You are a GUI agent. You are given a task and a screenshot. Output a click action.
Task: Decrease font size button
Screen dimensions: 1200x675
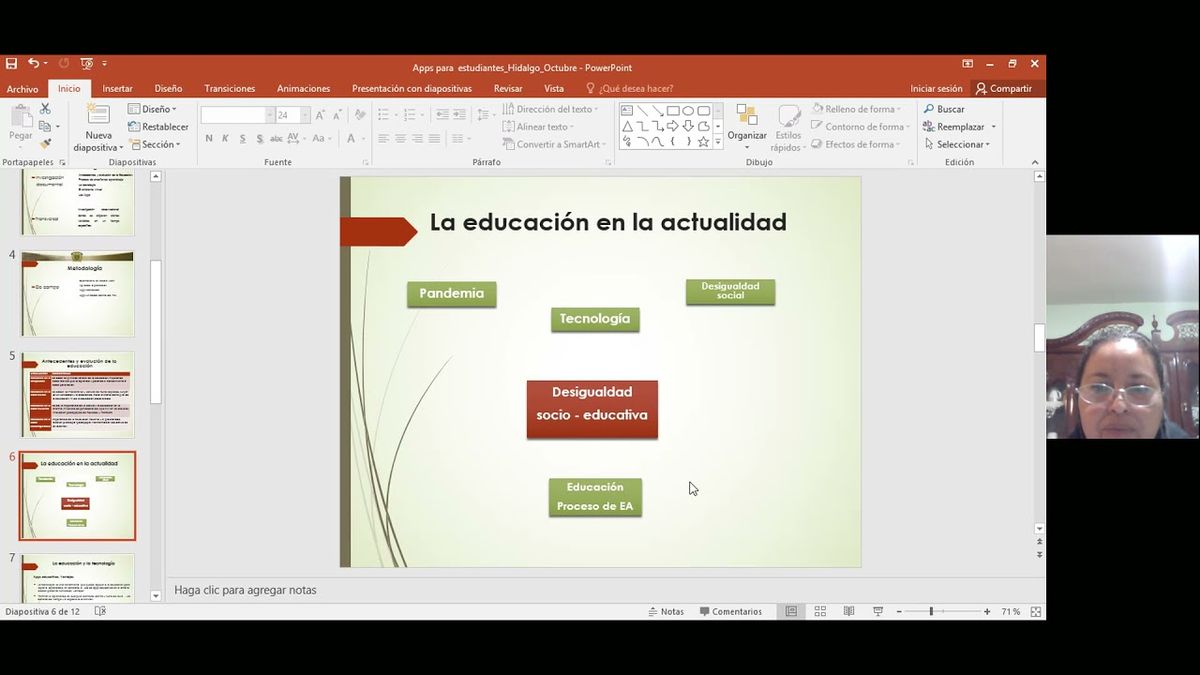(338, 115)
